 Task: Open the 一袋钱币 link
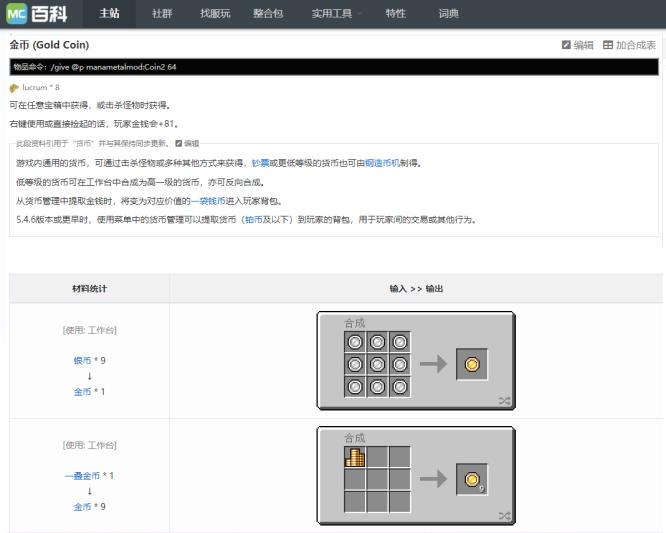pyautogui.click(x=208, y=201)
